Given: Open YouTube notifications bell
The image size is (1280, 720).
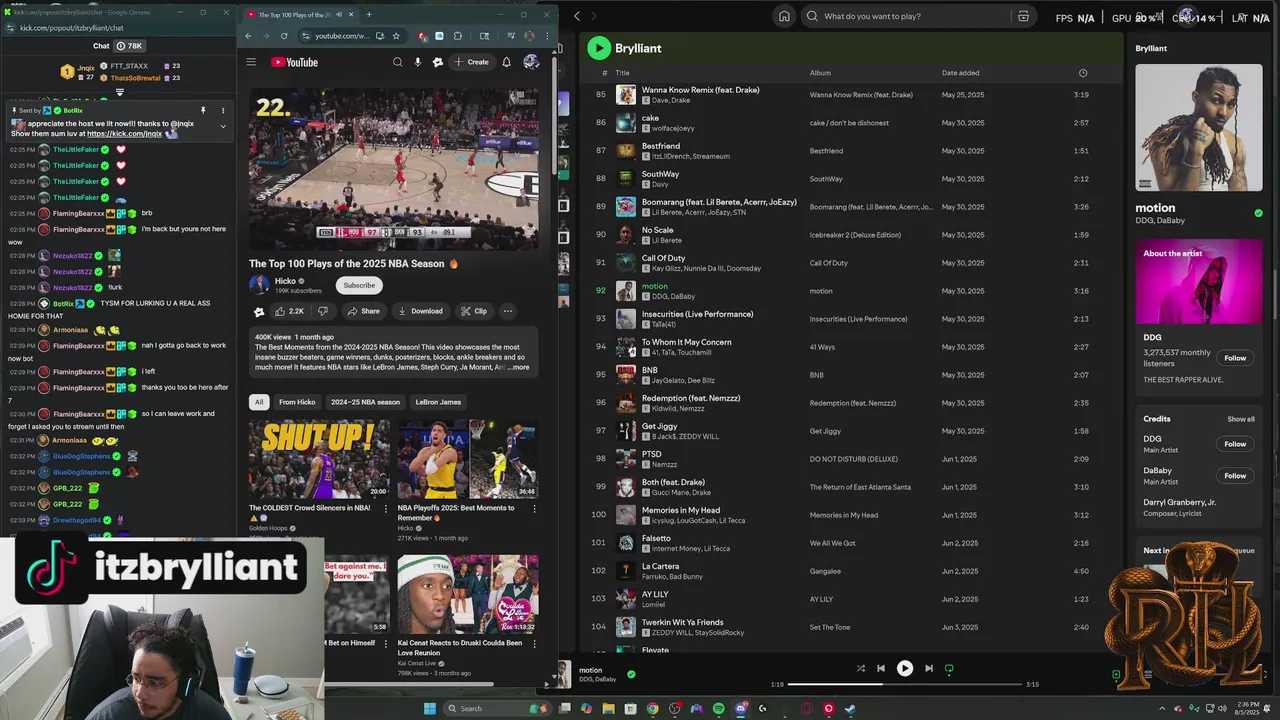Looking at the screenshot, I should [506, 62].
